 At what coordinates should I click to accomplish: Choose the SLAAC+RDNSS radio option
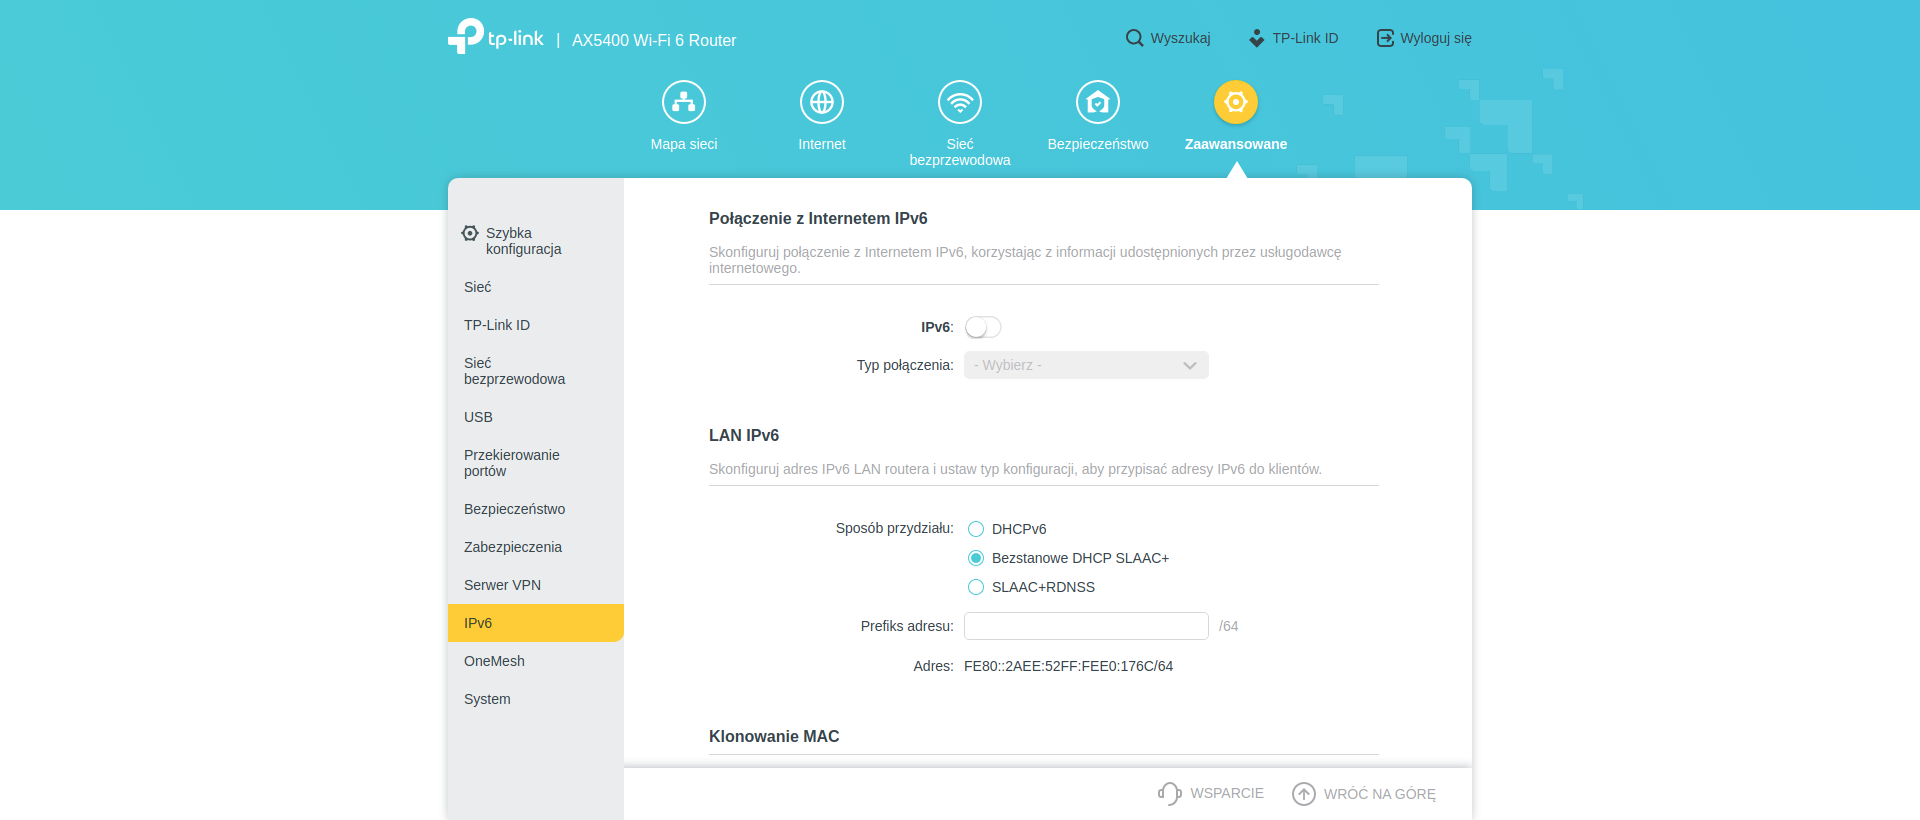[976, 587]
